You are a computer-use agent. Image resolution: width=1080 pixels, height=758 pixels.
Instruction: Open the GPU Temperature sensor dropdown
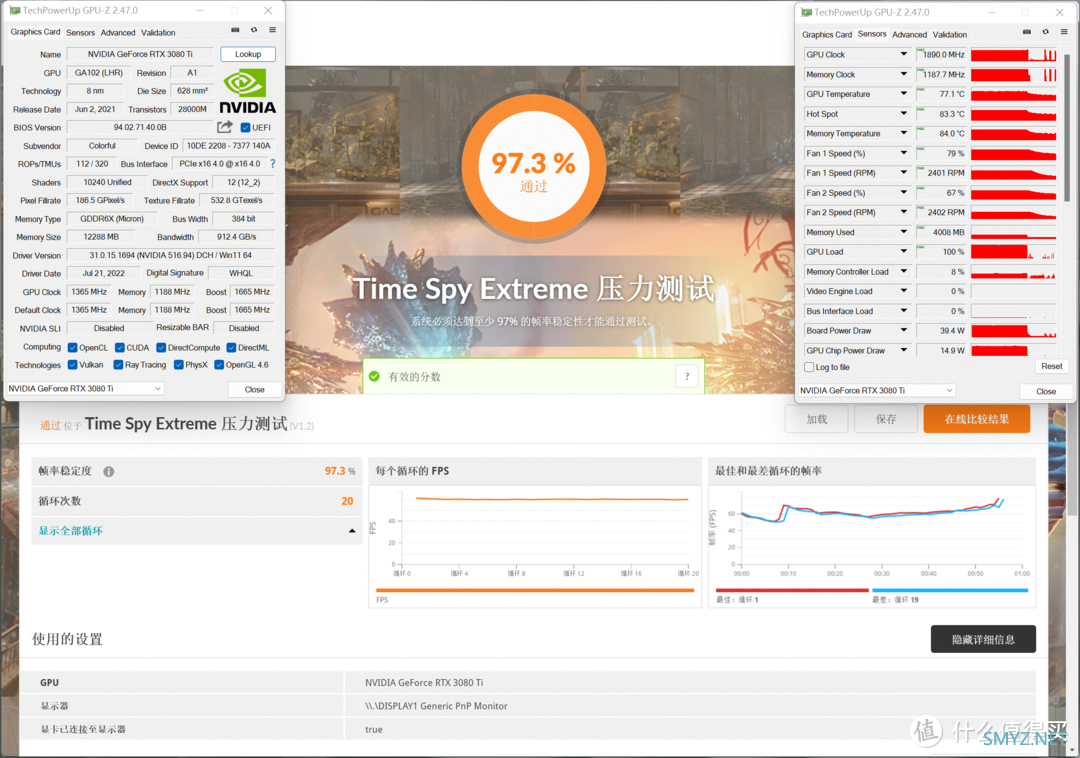click(904, 94)
